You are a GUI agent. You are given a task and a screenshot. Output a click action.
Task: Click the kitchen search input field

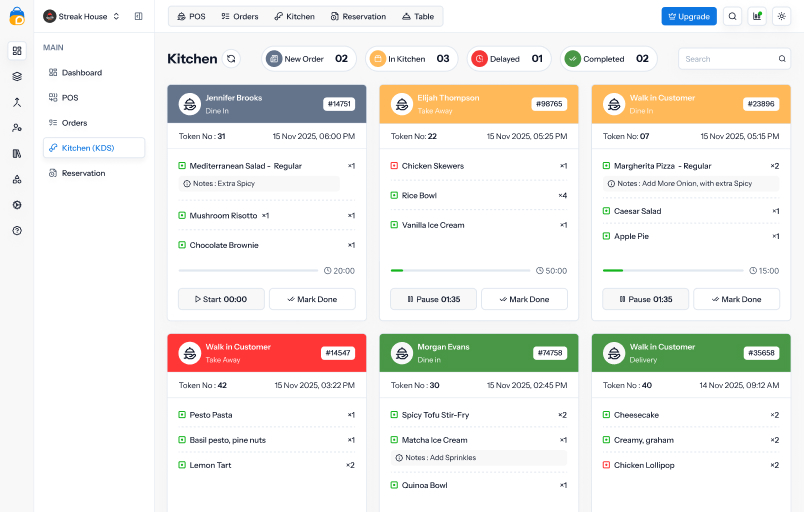(x=726, y=59)
